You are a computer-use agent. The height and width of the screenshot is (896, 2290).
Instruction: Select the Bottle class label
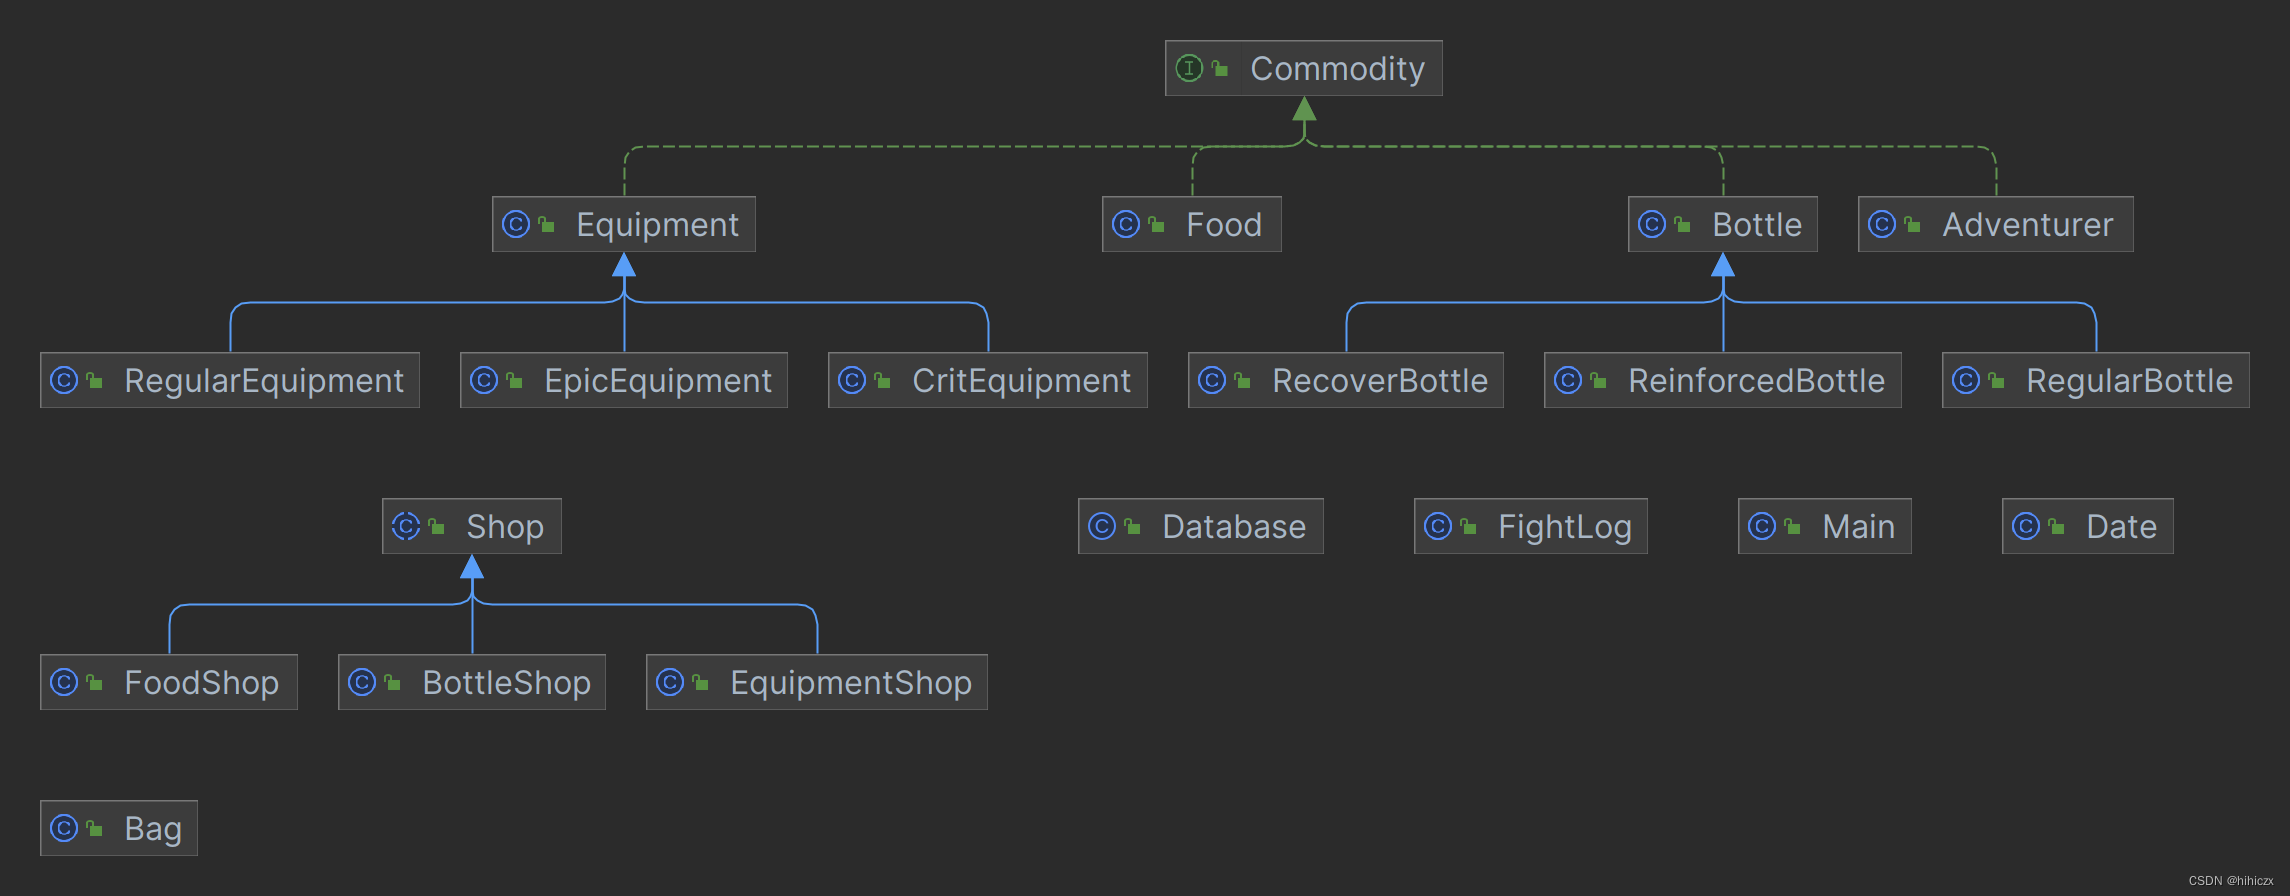[1757, 224]
